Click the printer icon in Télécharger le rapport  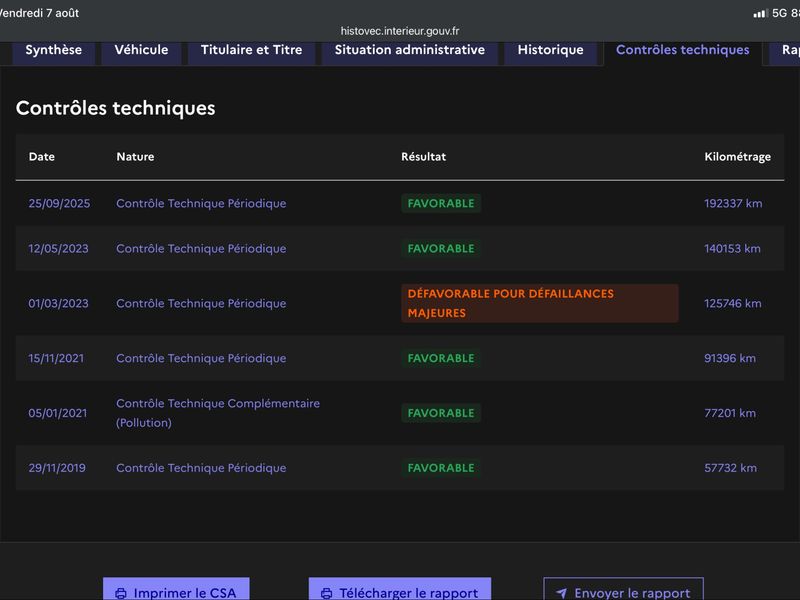[x=327, y=593]
